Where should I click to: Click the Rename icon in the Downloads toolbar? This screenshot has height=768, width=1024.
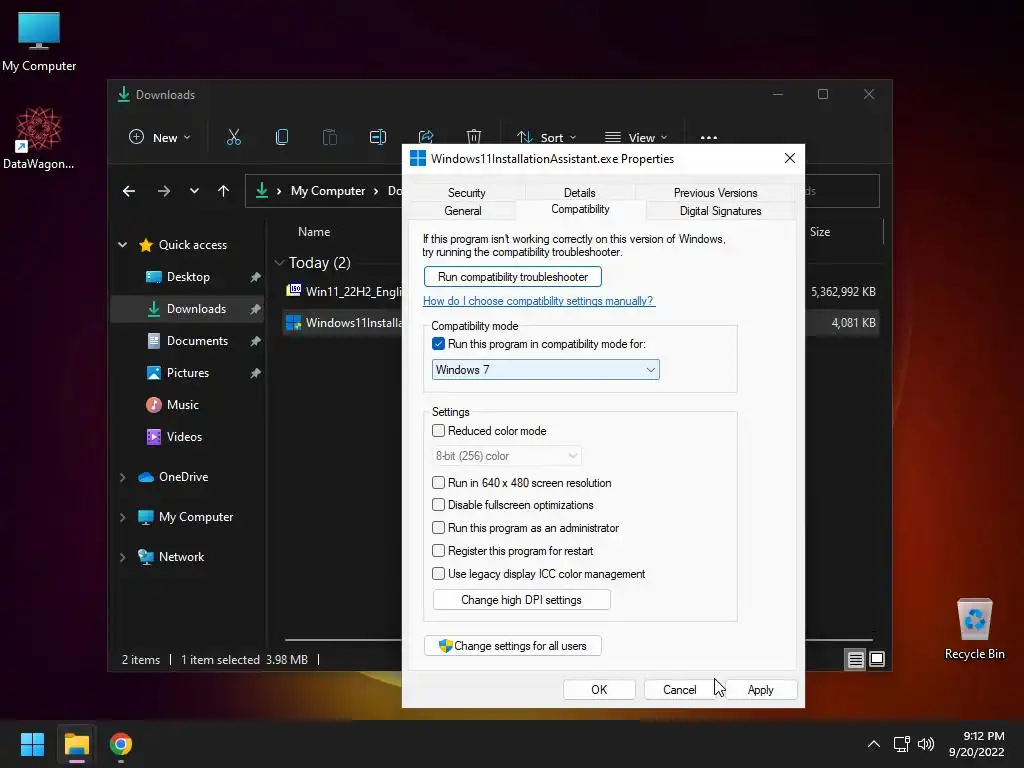click(x=377, y=137)
